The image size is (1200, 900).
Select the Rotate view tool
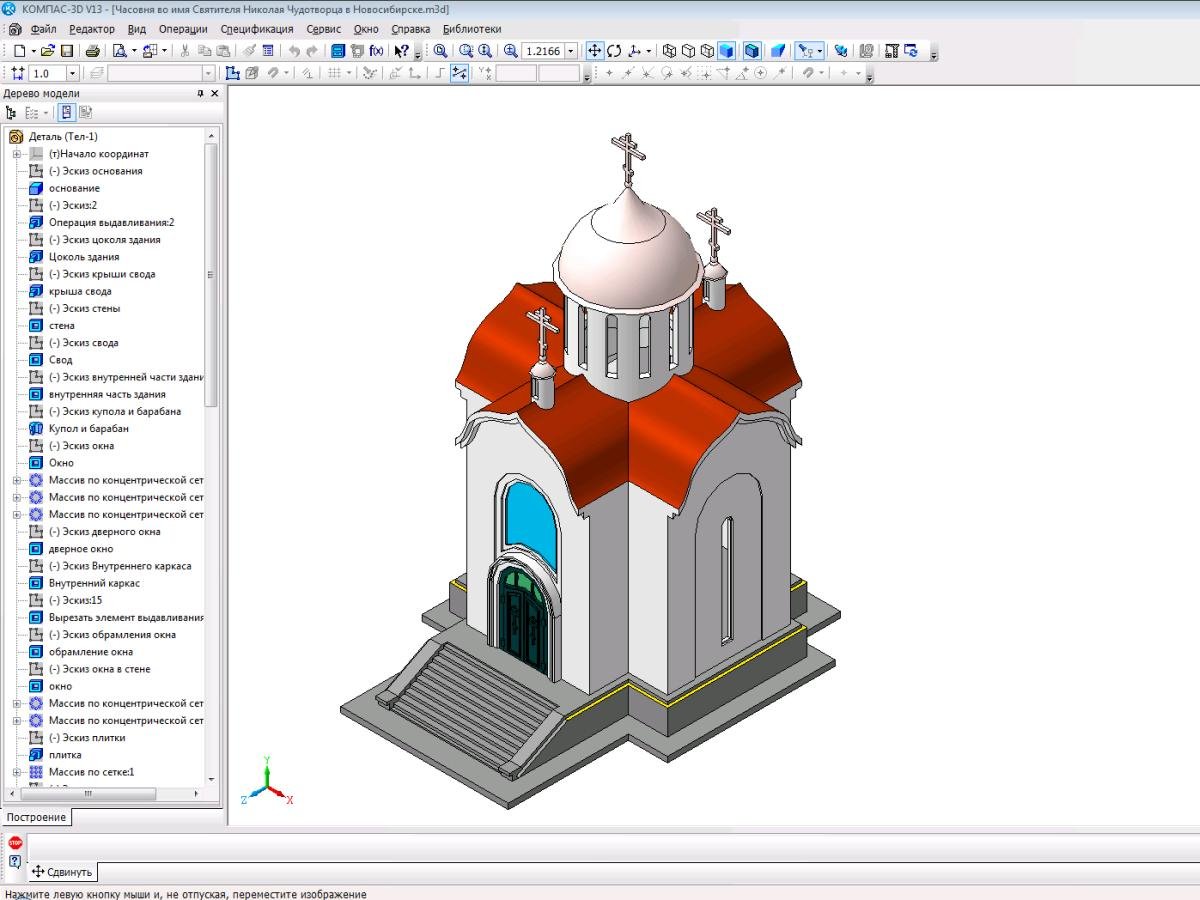614,51
